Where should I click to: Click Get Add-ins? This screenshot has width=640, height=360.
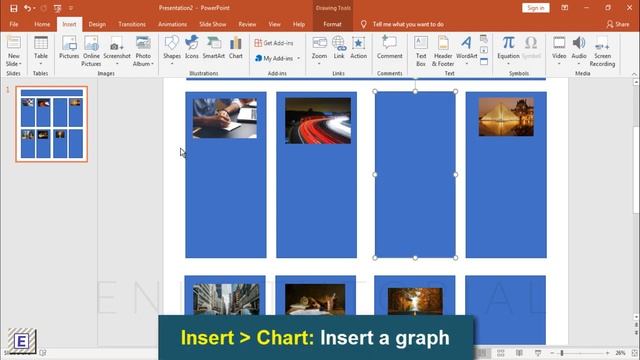tap(273, 43)
